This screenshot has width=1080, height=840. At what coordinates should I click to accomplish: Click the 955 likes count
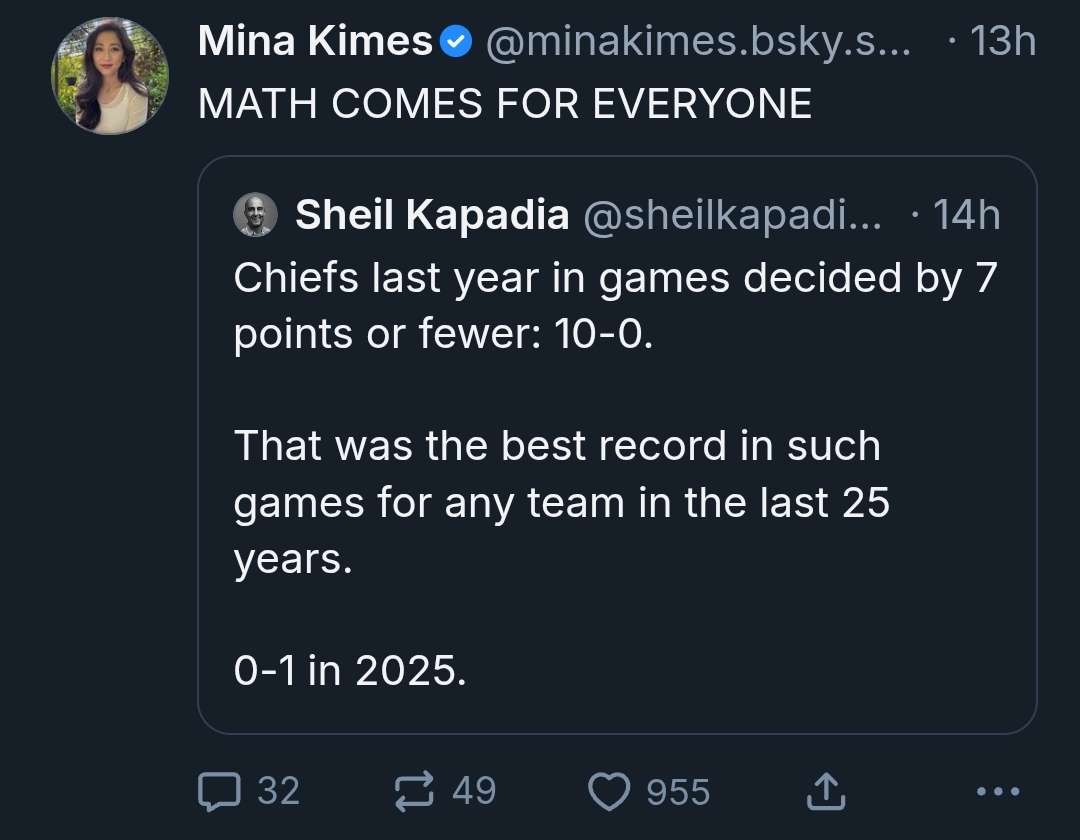click(x=678, y=791)
